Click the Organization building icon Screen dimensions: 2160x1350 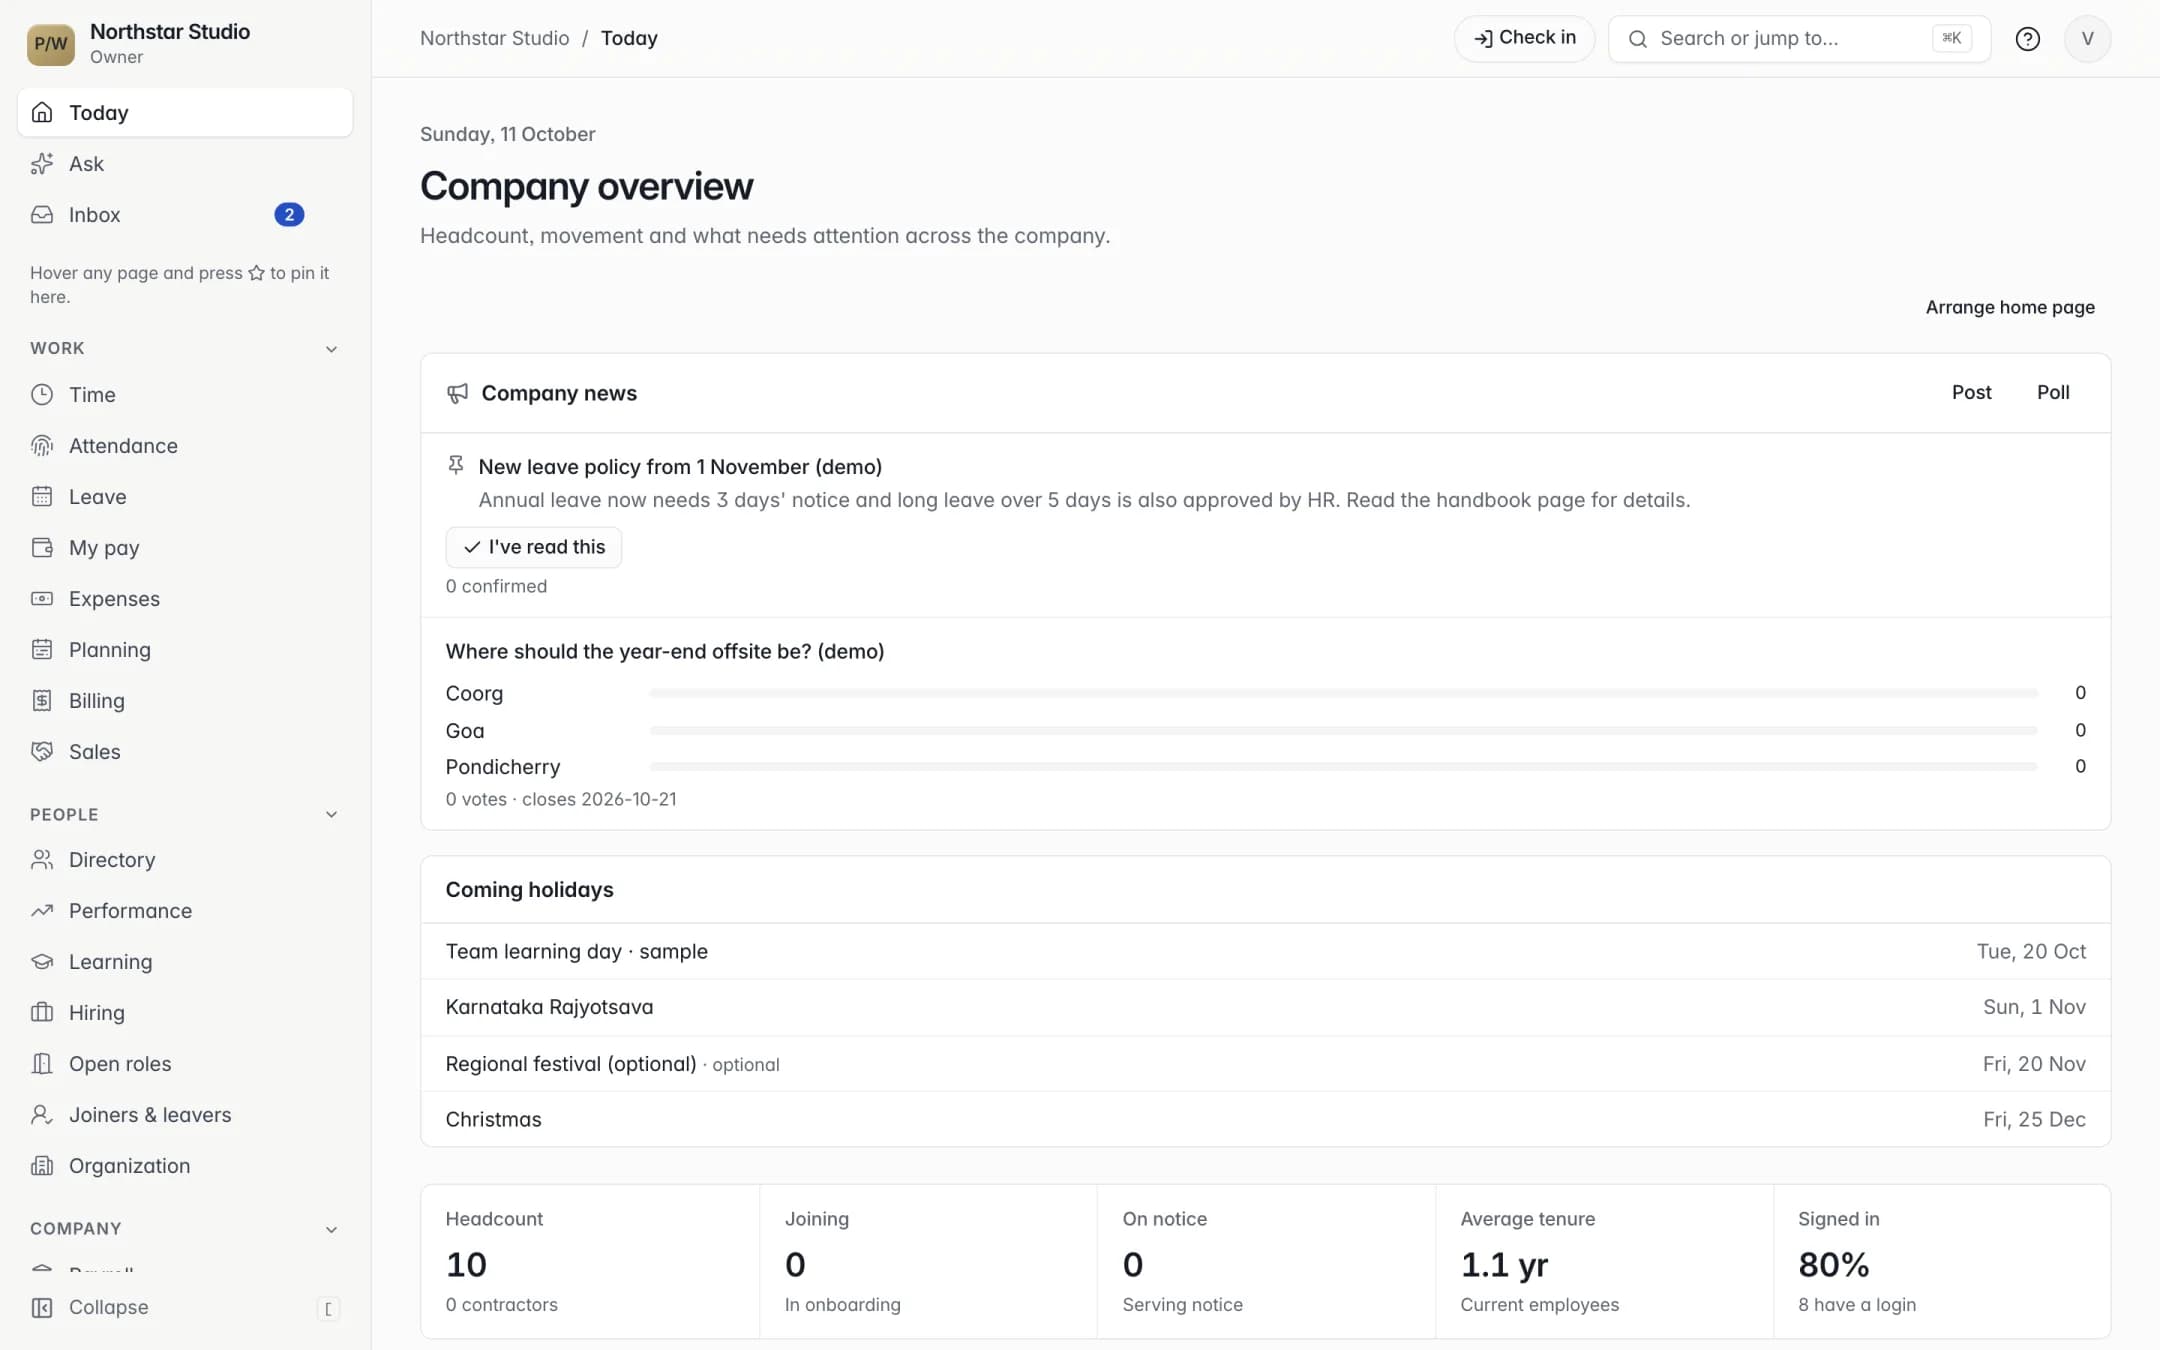click(x=42, y=1166)
